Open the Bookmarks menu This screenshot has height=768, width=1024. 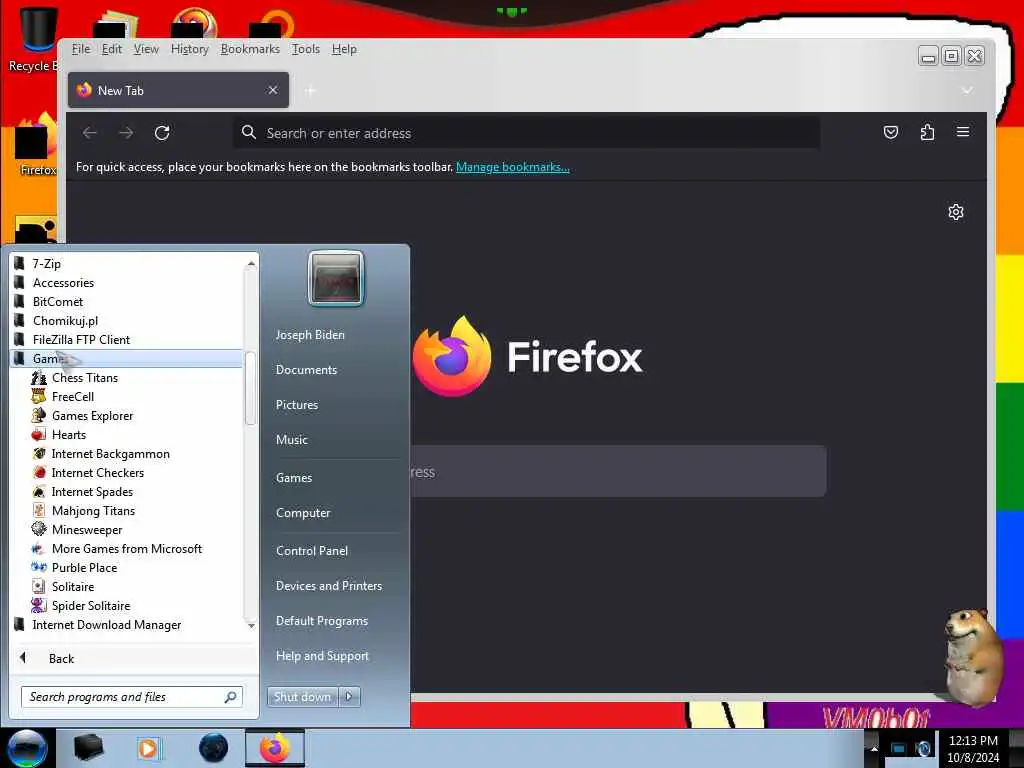coord(250,49)
